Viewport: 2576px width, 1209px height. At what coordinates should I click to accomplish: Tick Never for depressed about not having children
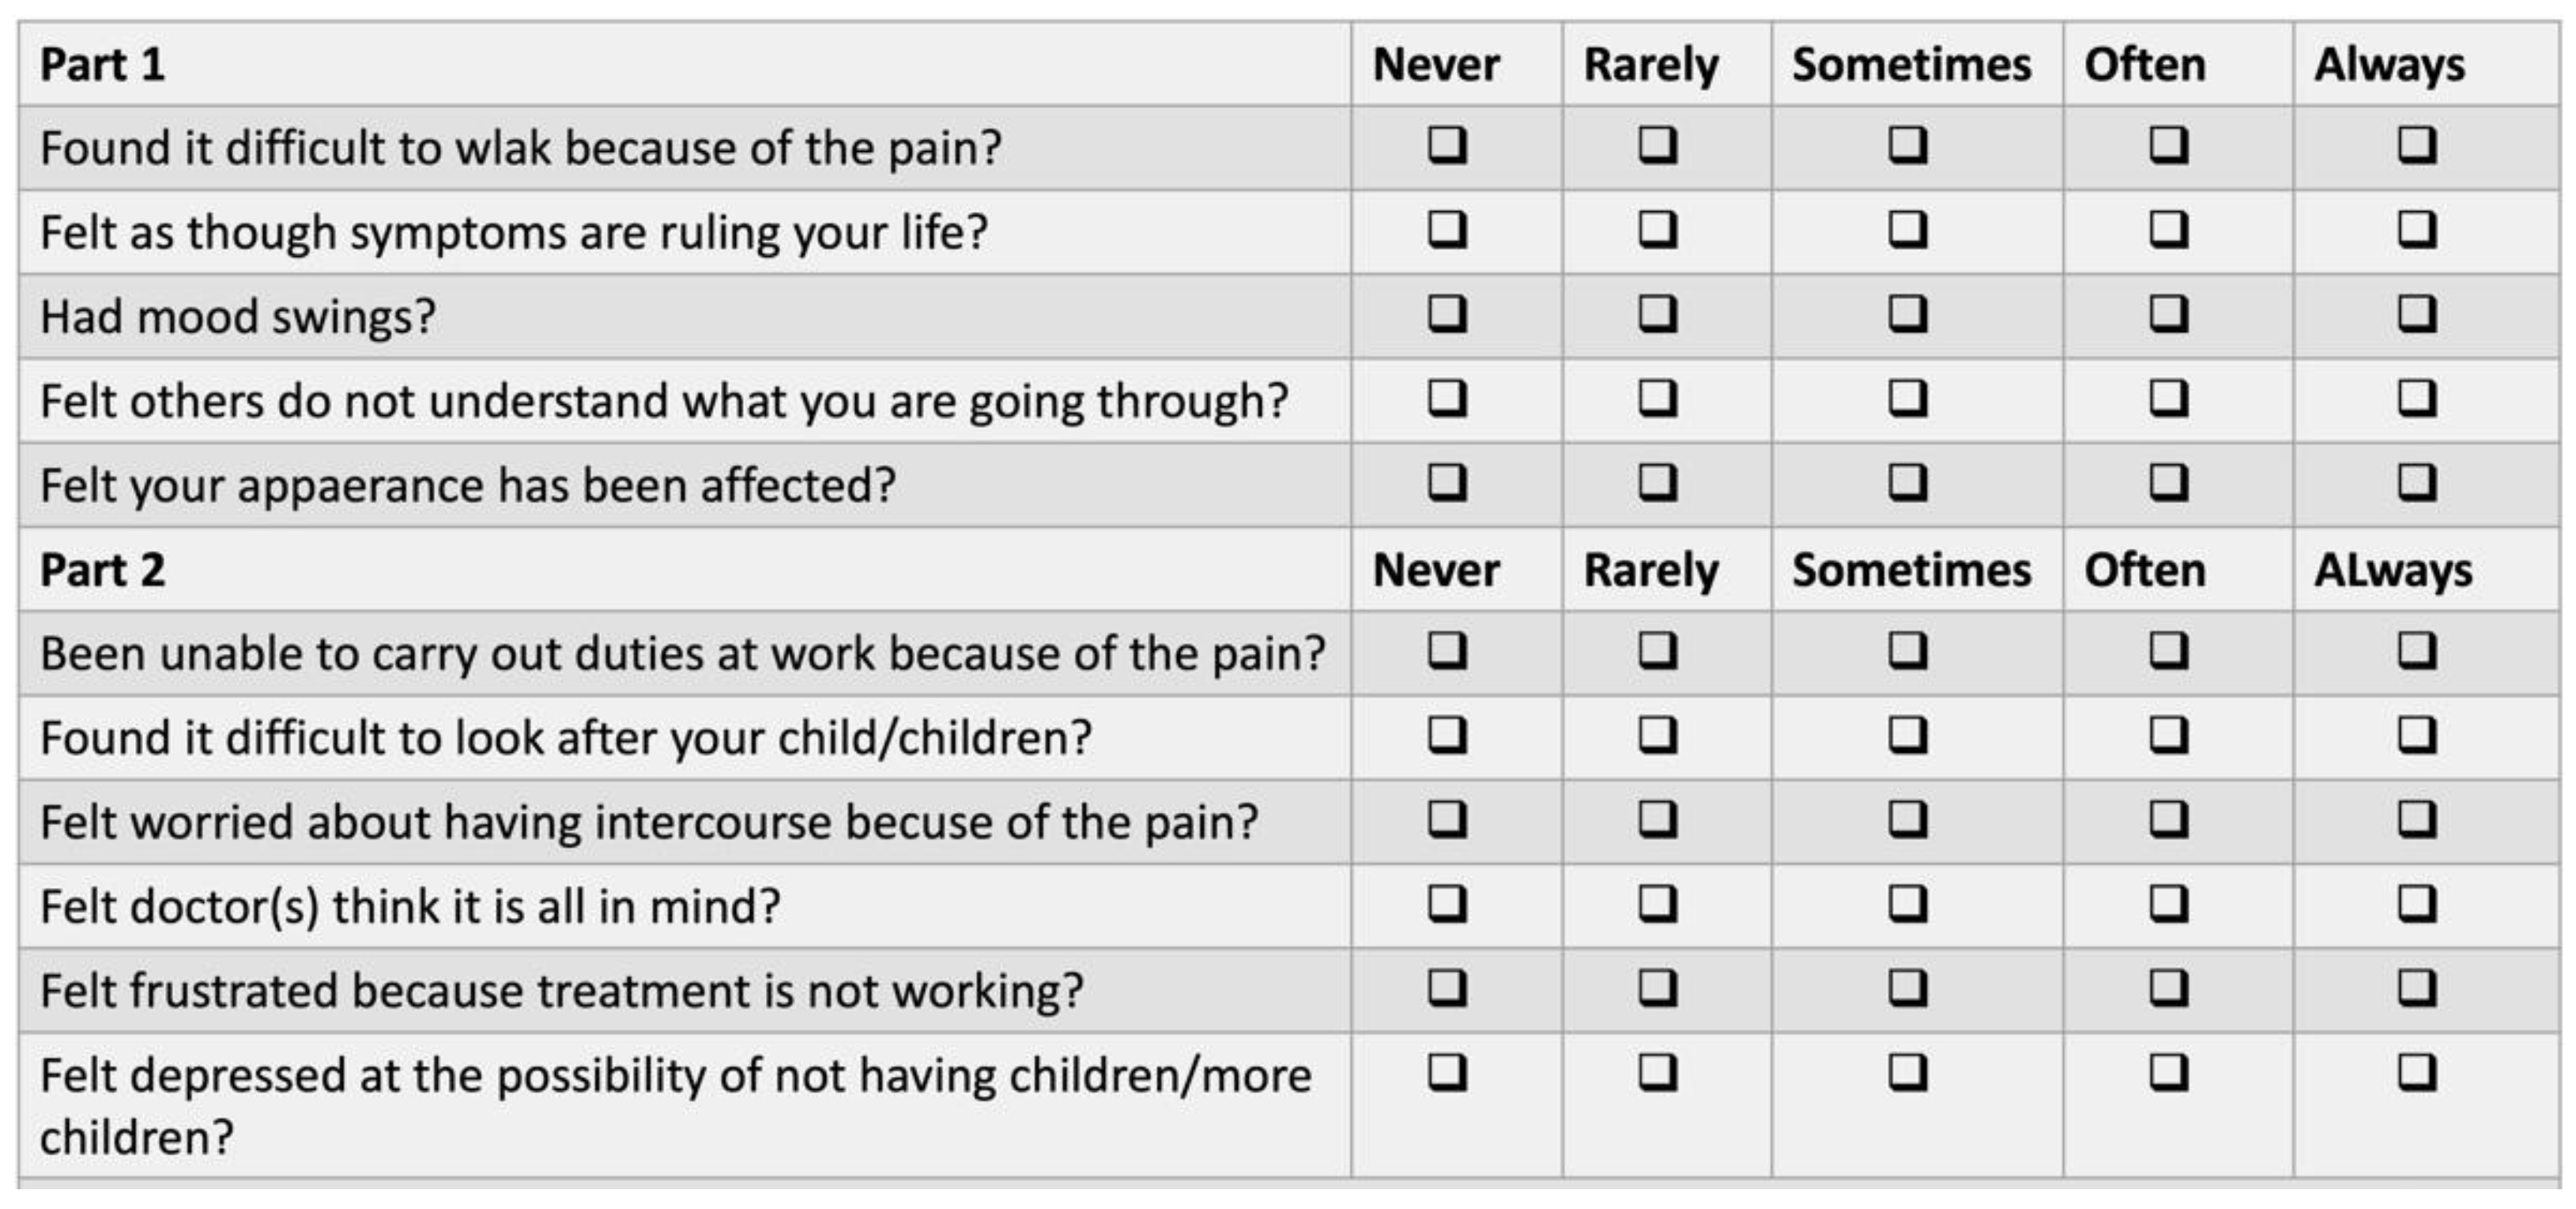point(1446,1073)
